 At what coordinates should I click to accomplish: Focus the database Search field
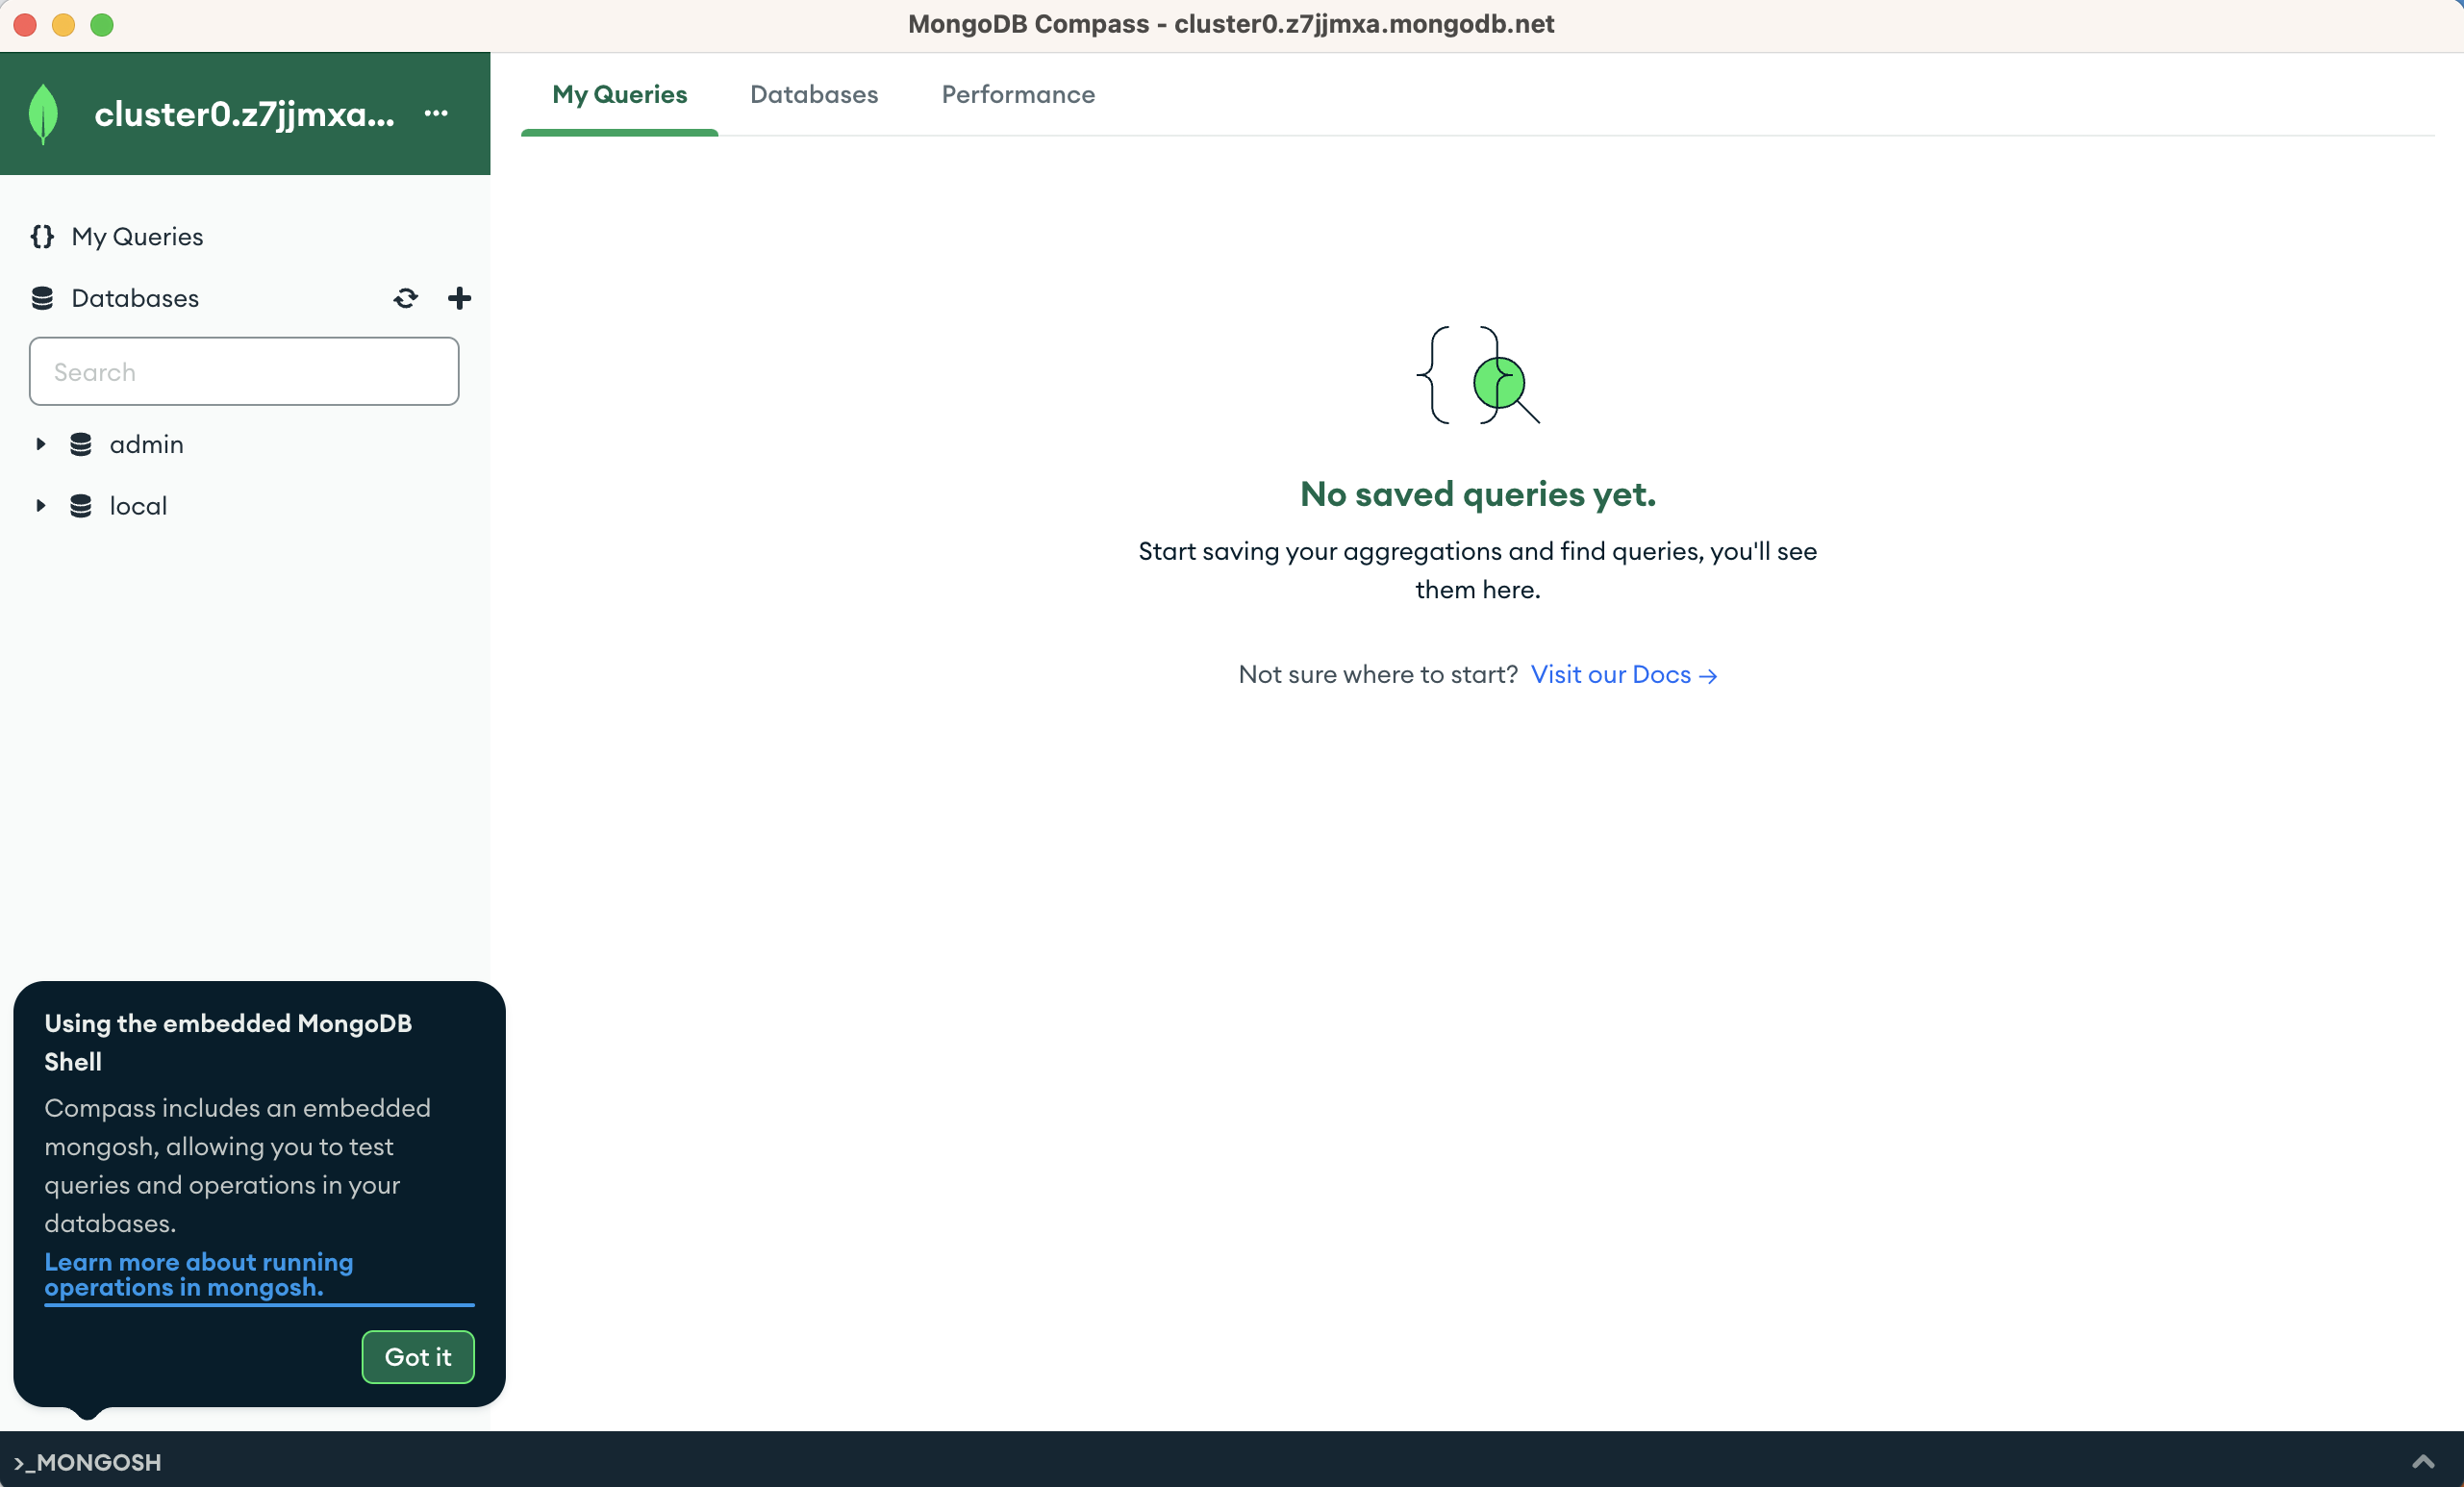(x=244, y=372)
